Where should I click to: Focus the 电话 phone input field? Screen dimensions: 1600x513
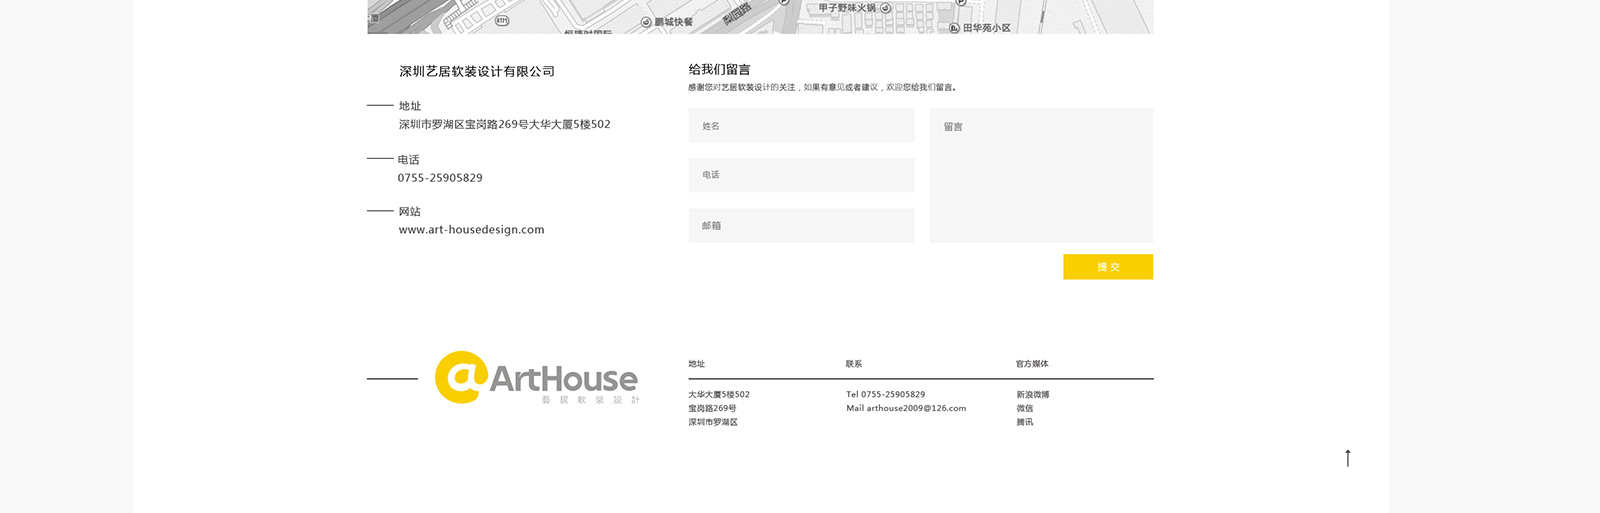pos(801,175)
